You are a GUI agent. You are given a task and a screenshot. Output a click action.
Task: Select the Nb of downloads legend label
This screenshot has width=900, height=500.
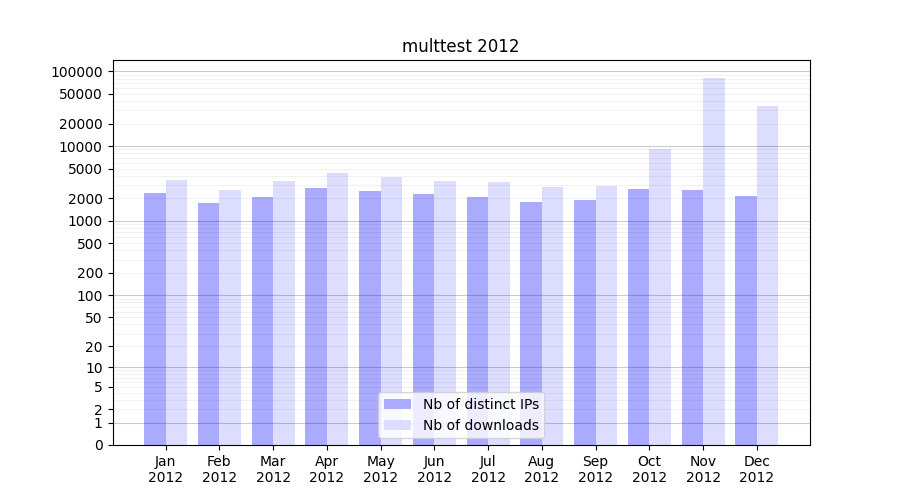click(x=480, y=425)
